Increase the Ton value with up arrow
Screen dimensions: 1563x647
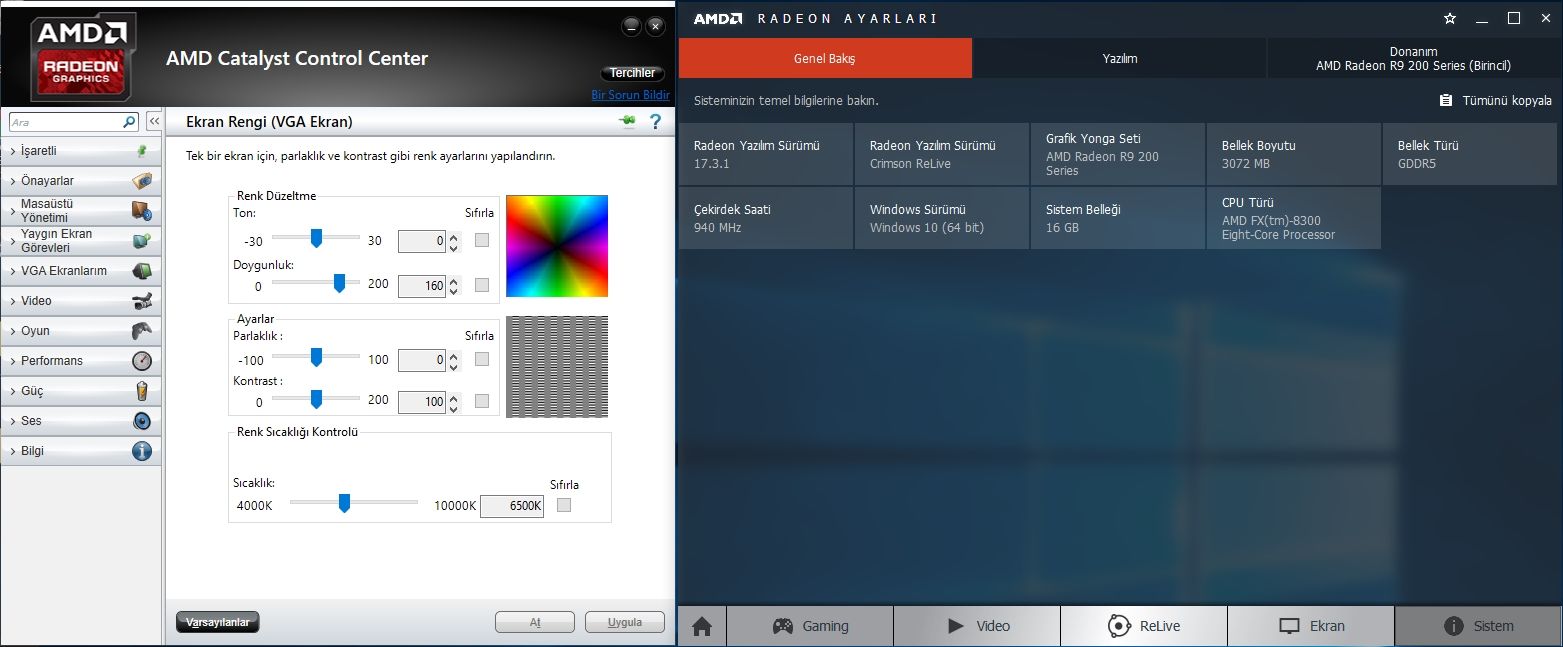pos(454,237)
